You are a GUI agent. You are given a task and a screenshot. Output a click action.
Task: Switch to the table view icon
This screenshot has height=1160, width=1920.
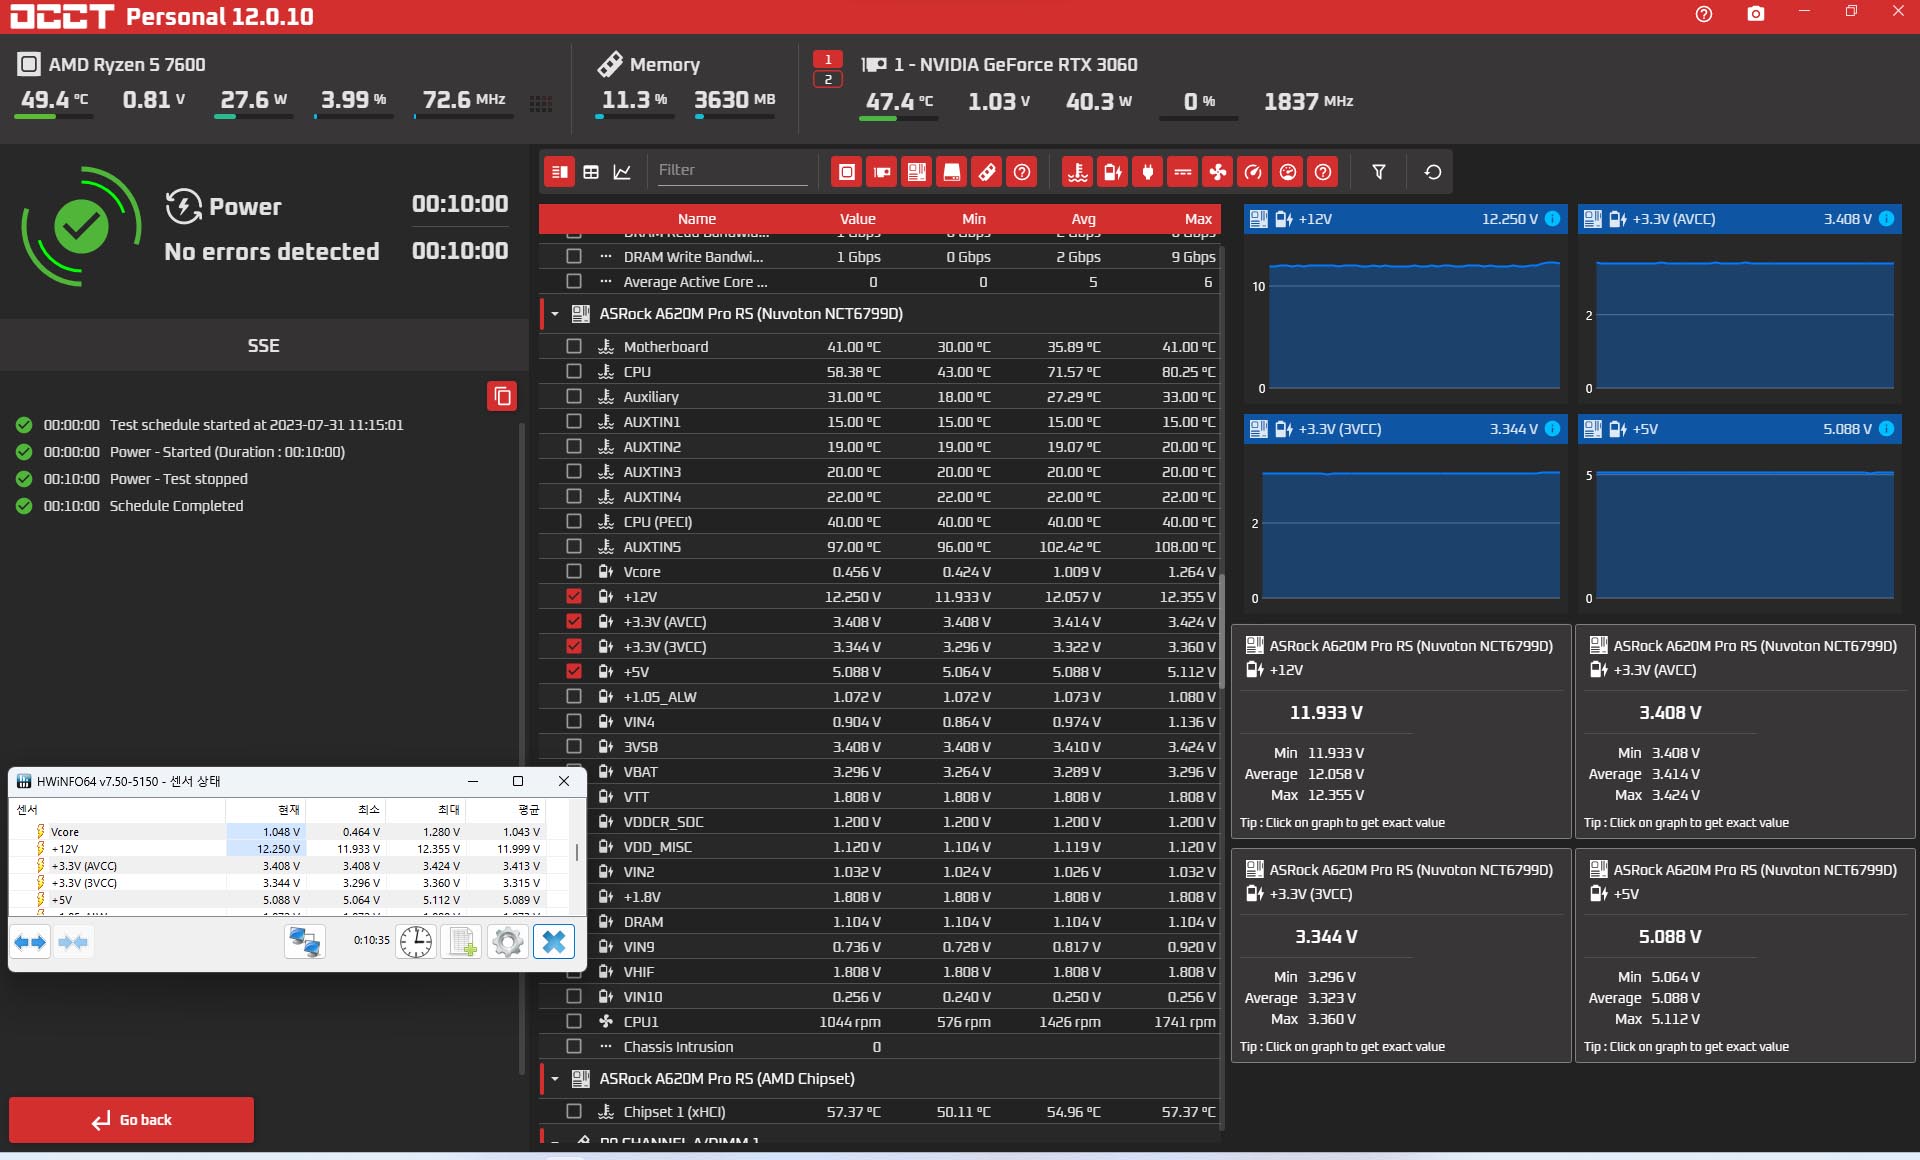tap(591, 172)
